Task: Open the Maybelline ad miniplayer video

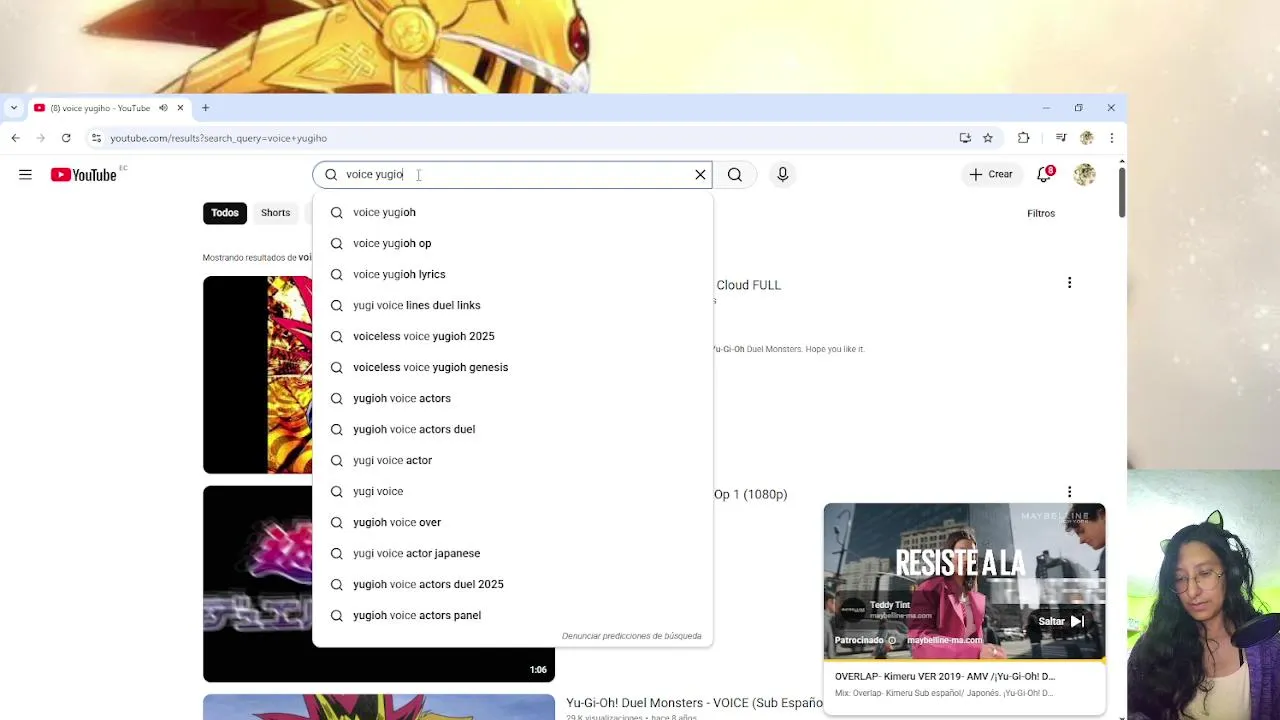Action: tap(964, 581)
